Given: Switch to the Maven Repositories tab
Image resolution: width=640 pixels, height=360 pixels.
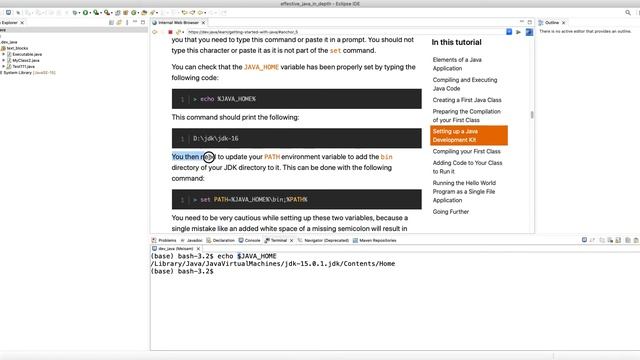Looking at the screenshot, I should pyautogui.click(x=375, y=240).
